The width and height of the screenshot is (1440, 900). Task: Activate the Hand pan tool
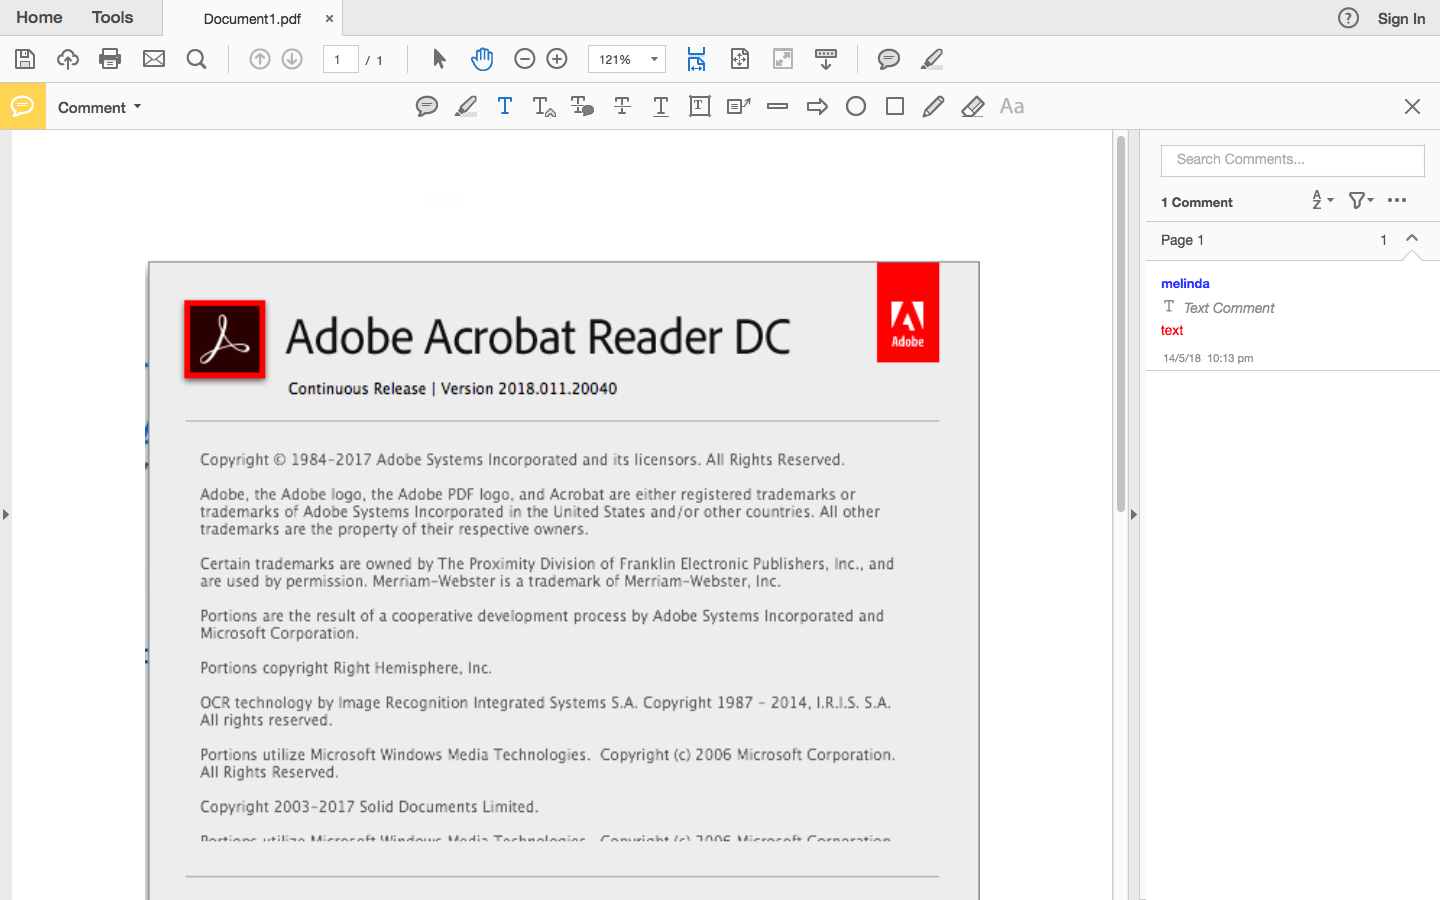(x=482, y=59)
